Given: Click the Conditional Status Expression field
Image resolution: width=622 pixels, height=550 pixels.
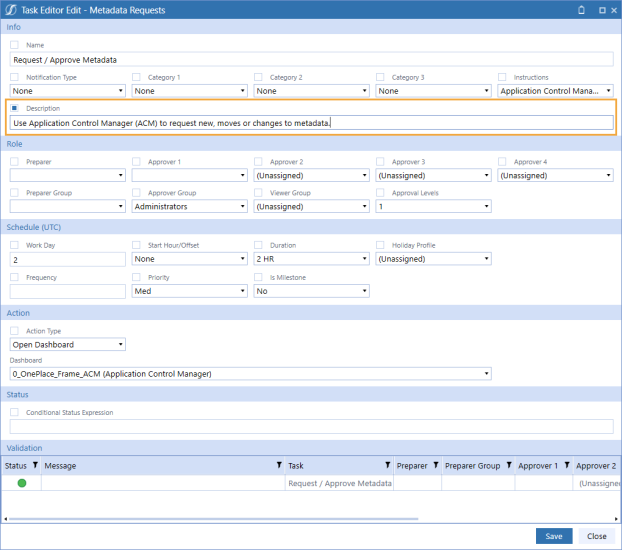Looking at the screenshot, I should 311,427.
